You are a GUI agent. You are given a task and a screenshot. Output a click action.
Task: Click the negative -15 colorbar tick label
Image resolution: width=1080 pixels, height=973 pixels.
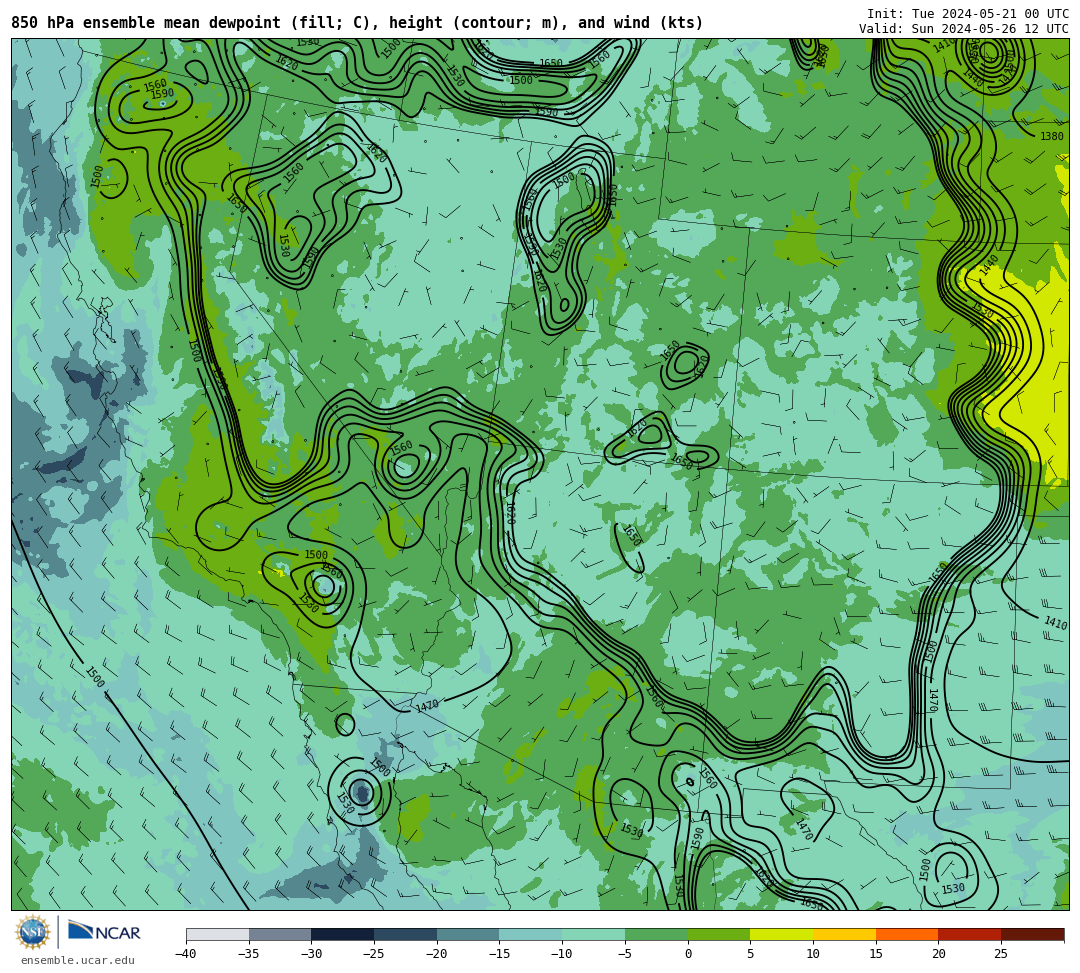pyautogui.click(x=499, y=954)
